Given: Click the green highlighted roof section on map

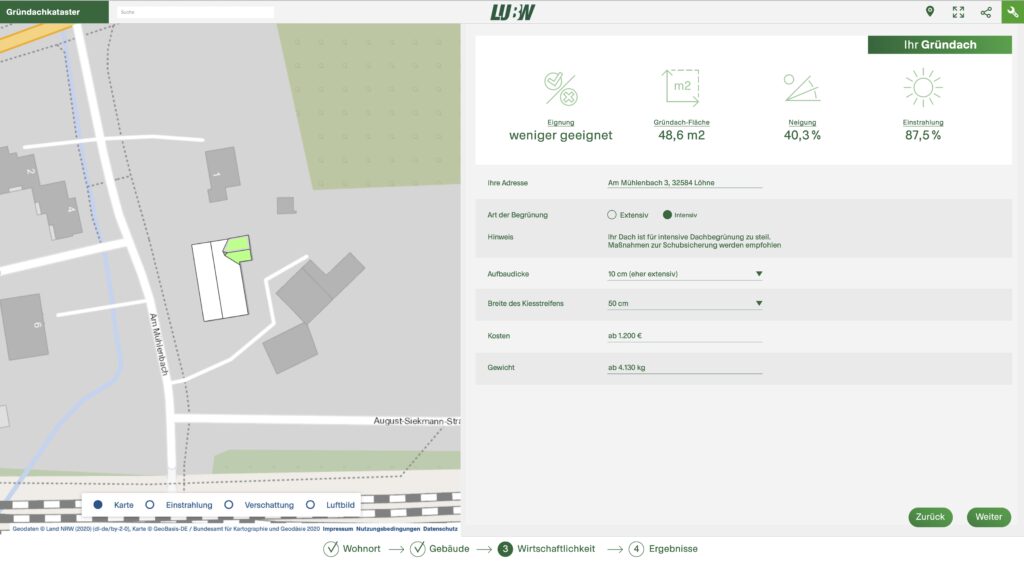Looking at the screenshot, I should tap(237, 248).
